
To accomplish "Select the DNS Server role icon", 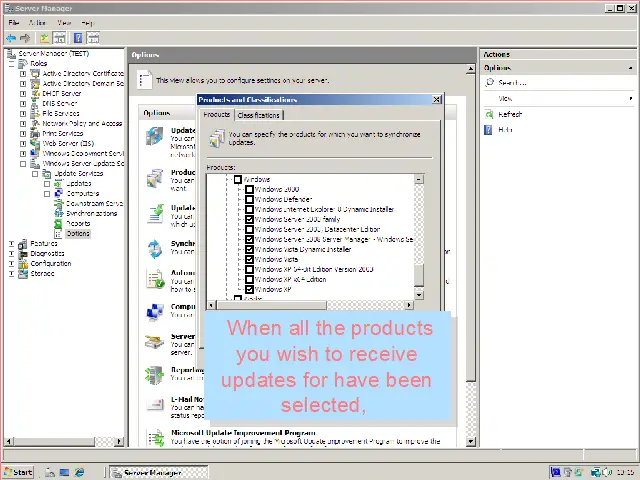I will point(36,104).
